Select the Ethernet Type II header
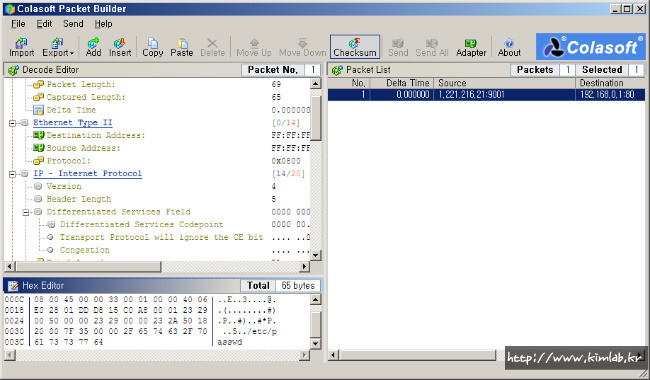650x380 pixels. [x=73, y=123]
